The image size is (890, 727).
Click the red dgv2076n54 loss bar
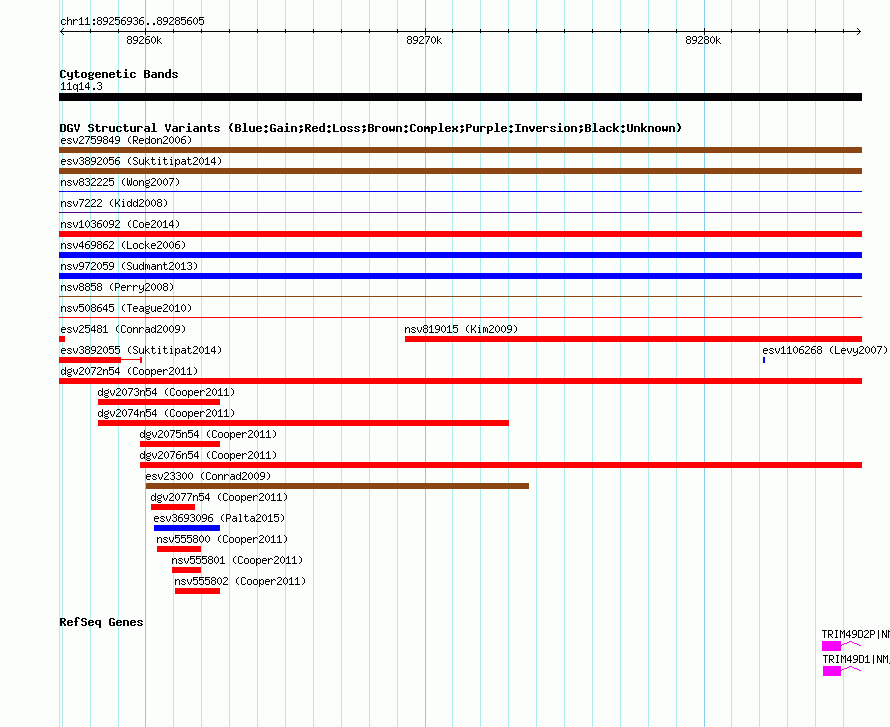[x=501, y=465]
